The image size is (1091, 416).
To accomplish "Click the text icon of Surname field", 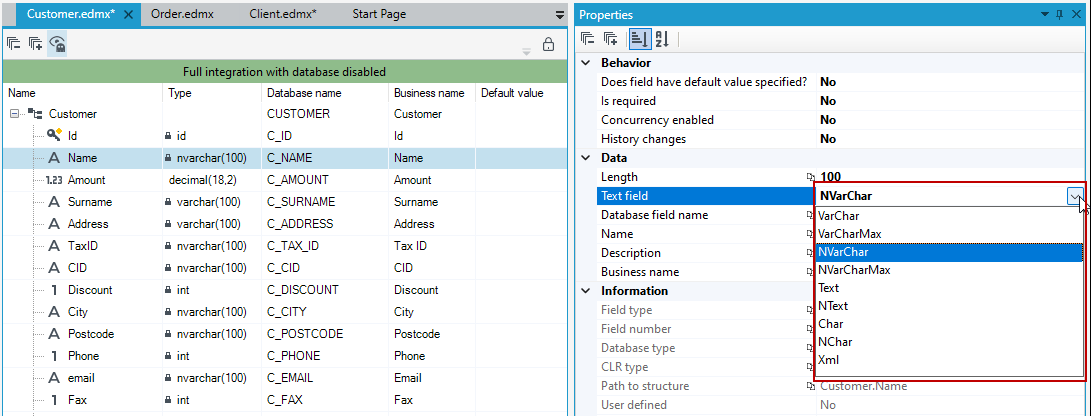I will (54, 202).
